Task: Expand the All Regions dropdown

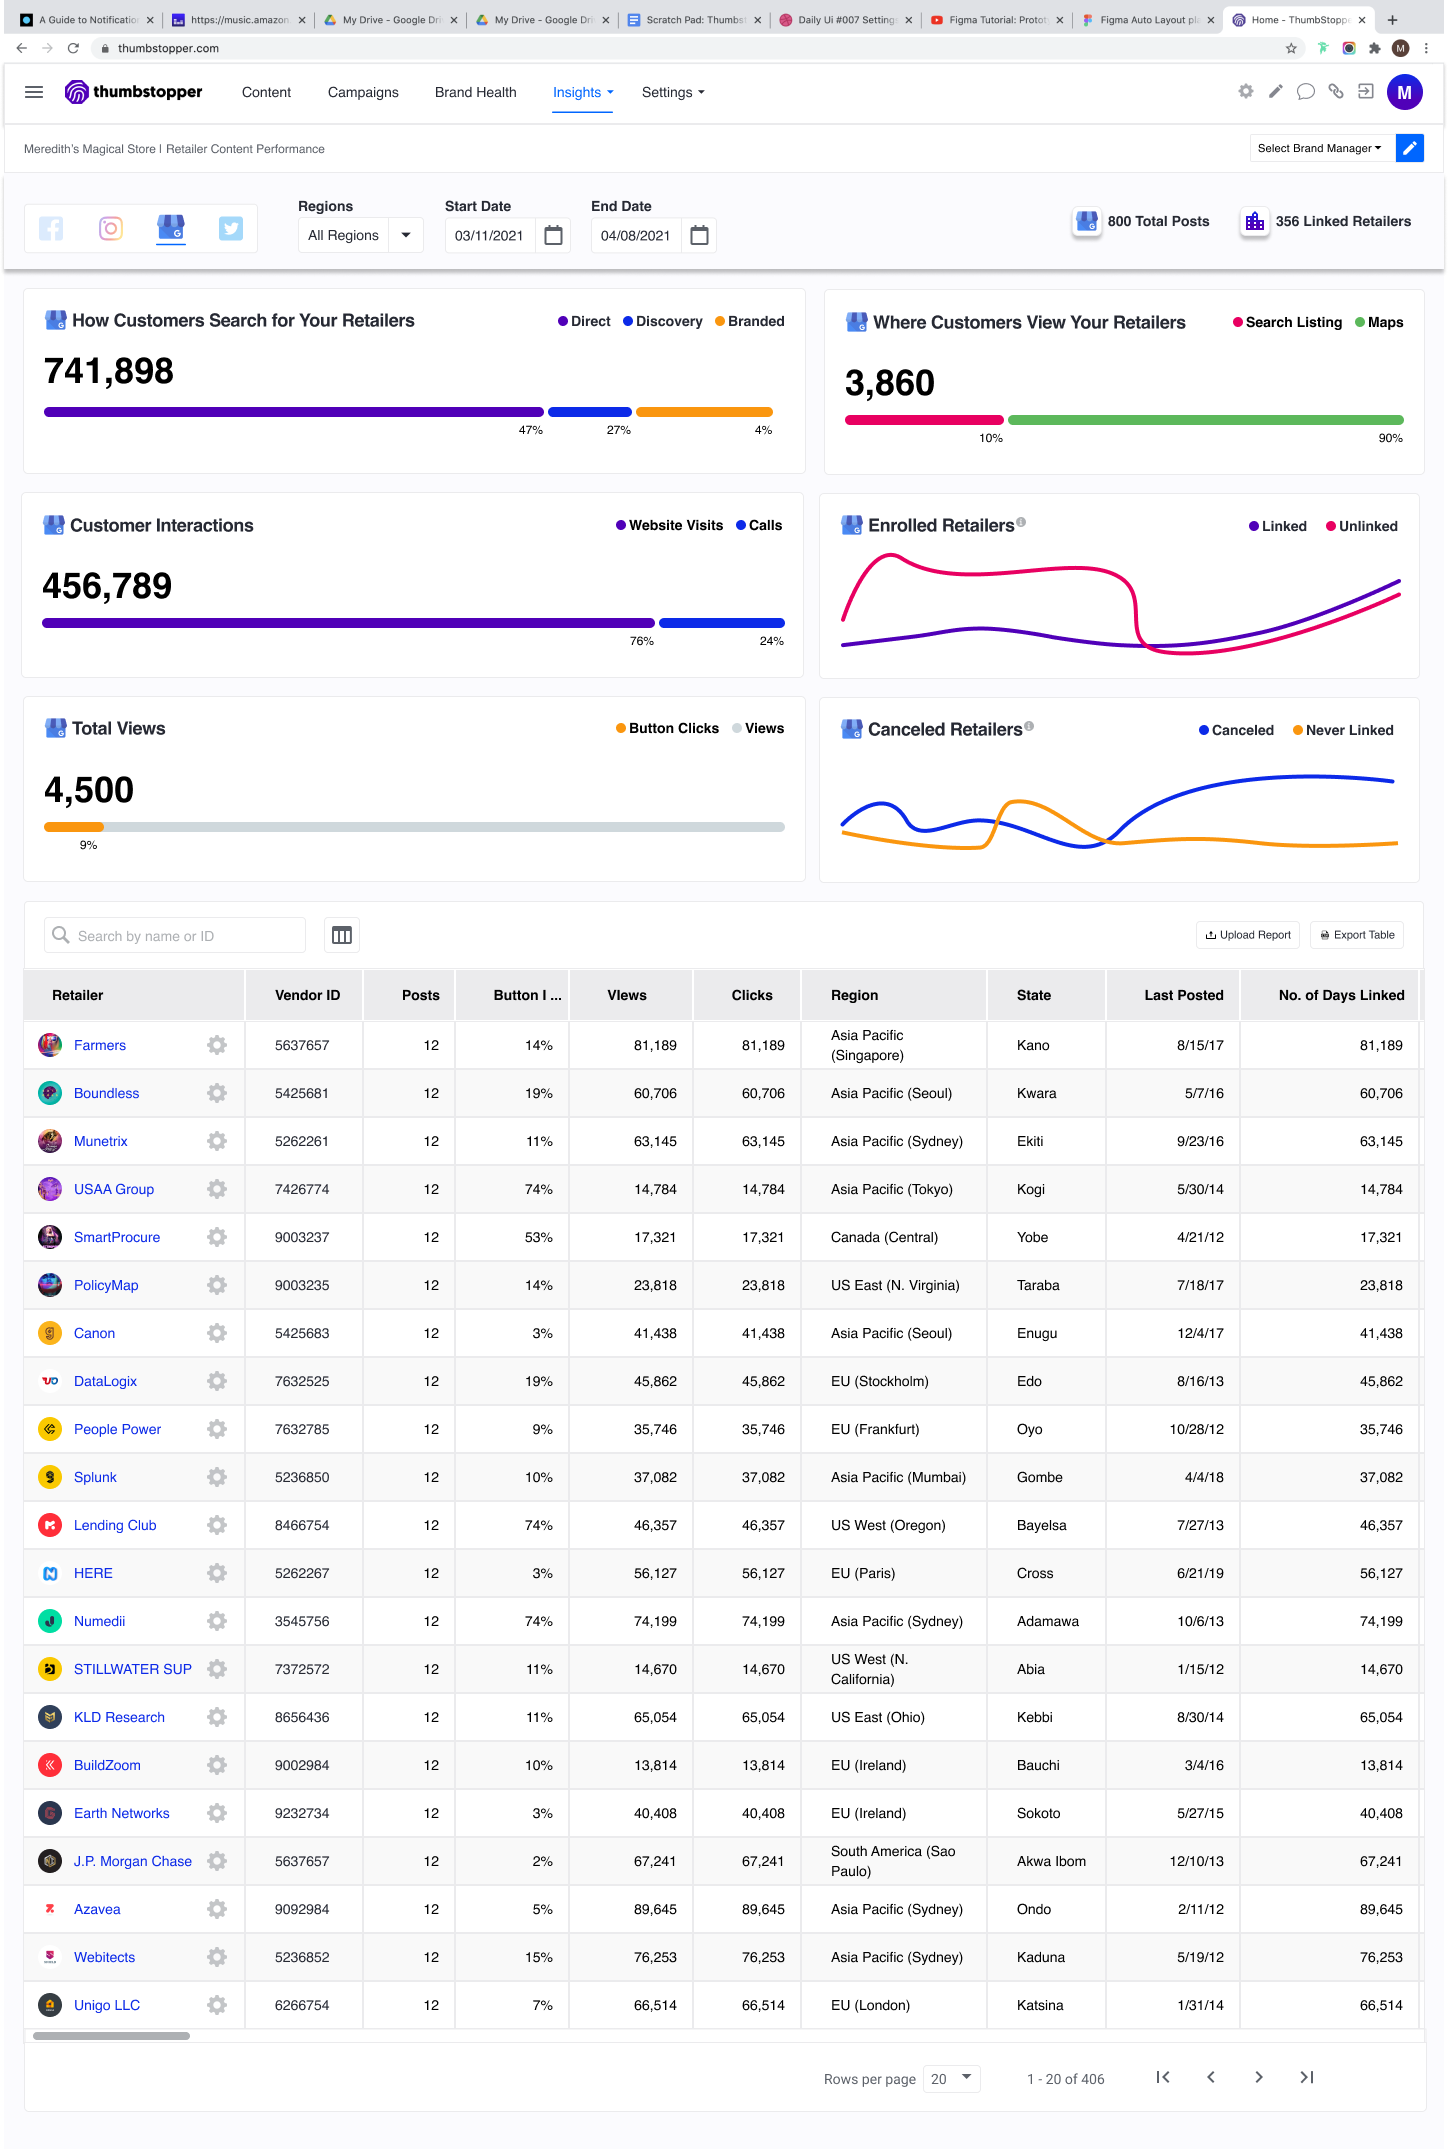Action: pos(360,235)
